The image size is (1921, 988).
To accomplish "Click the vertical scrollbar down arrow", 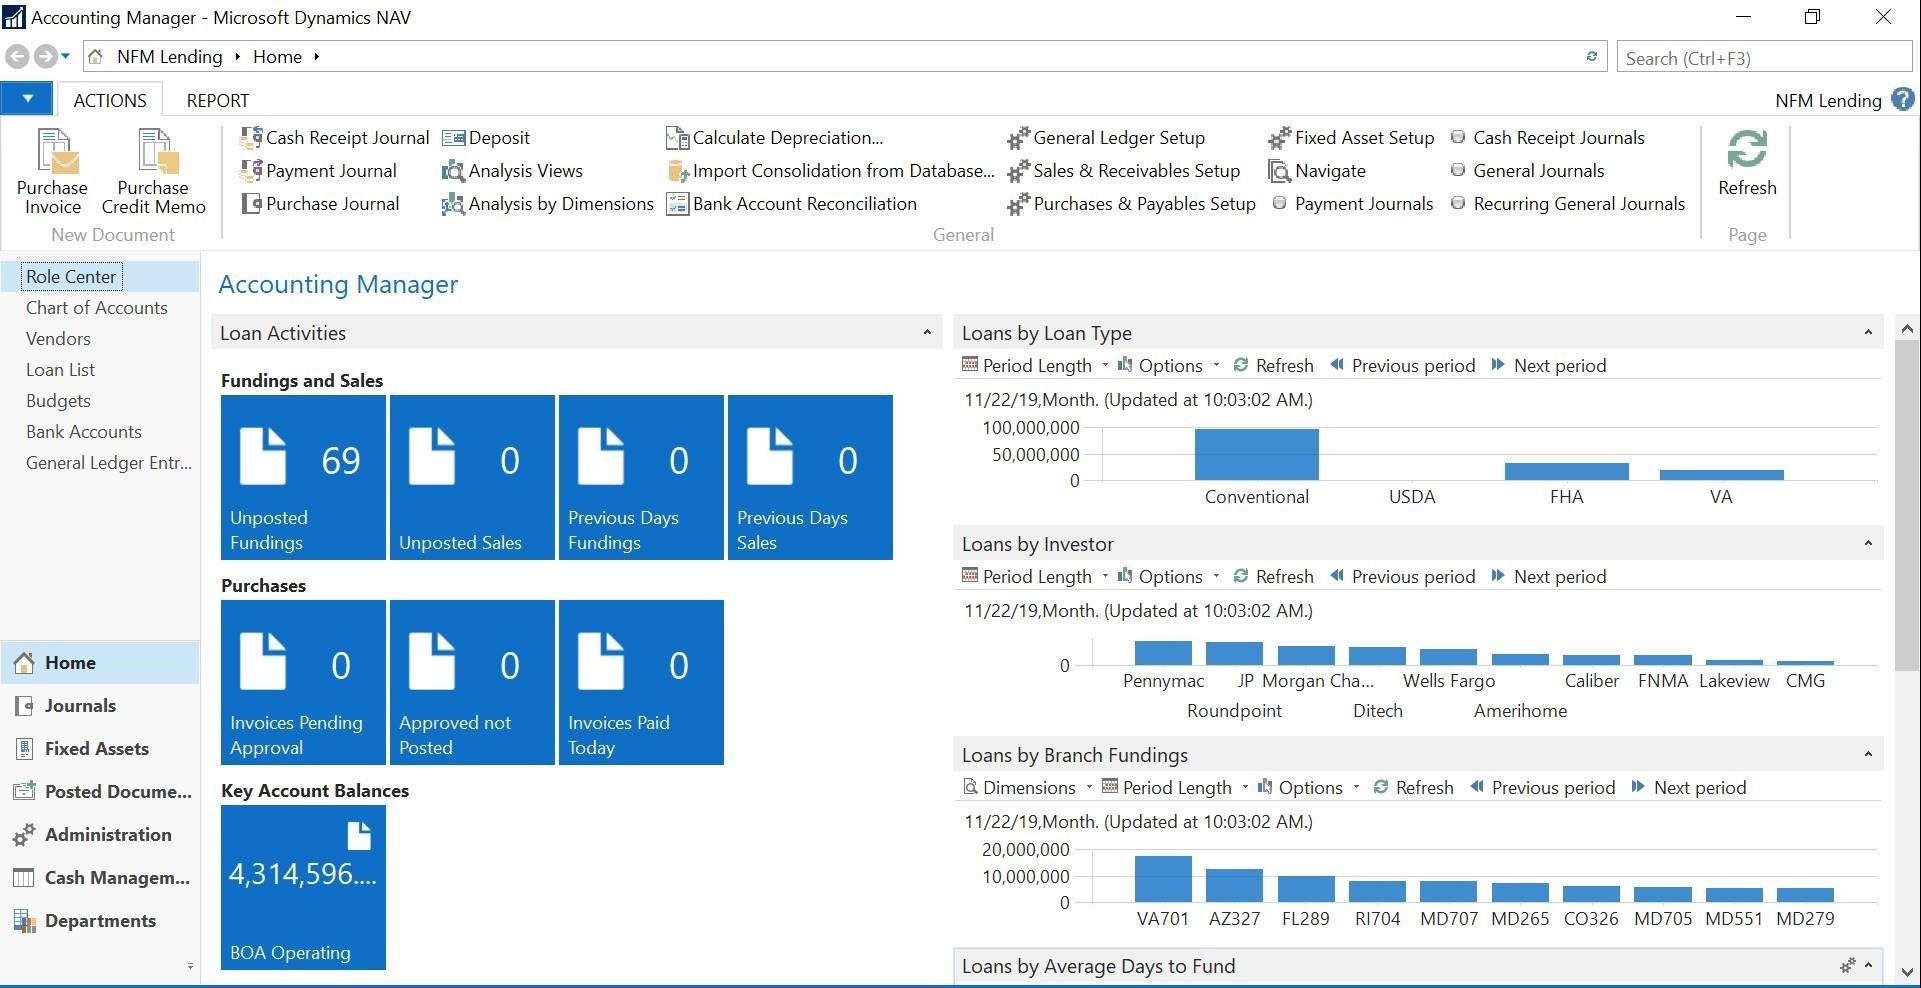I will point(1907,971).
